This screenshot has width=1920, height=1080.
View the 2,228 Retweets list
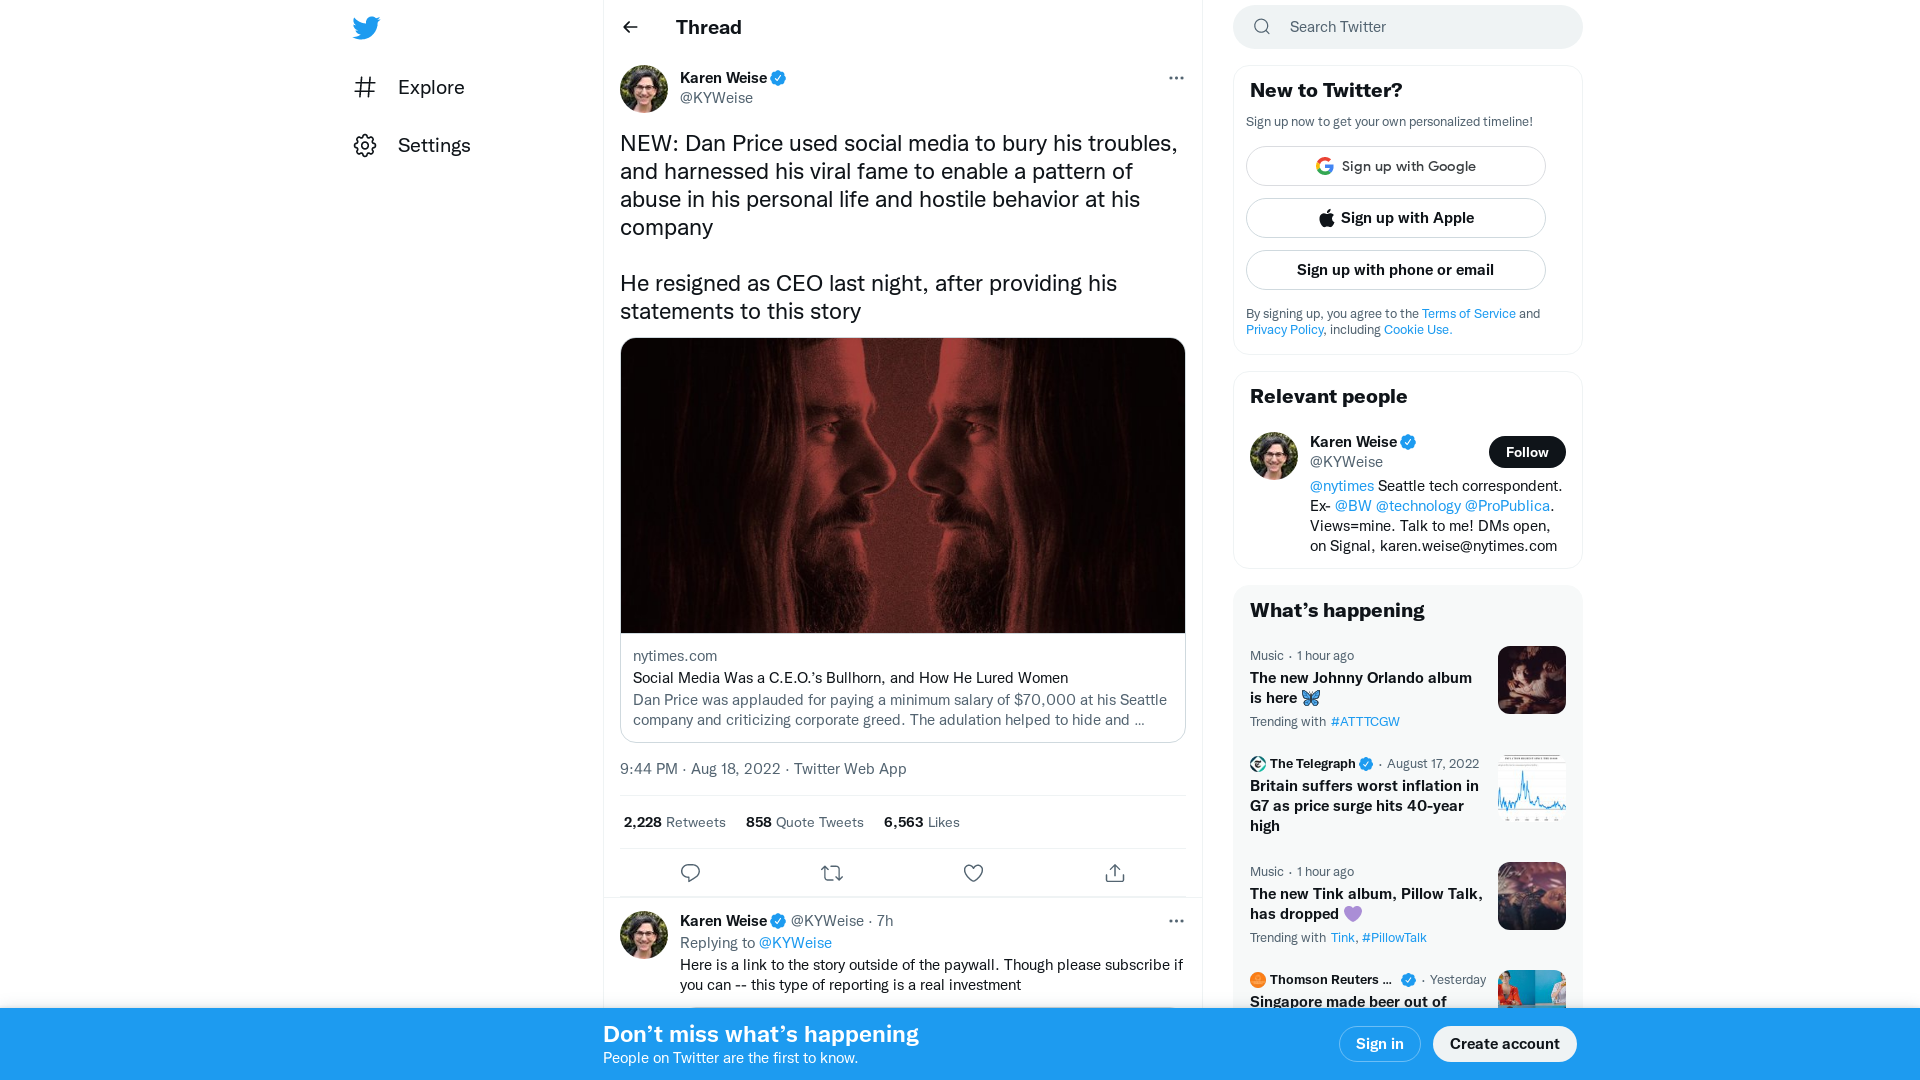point(674,822)
